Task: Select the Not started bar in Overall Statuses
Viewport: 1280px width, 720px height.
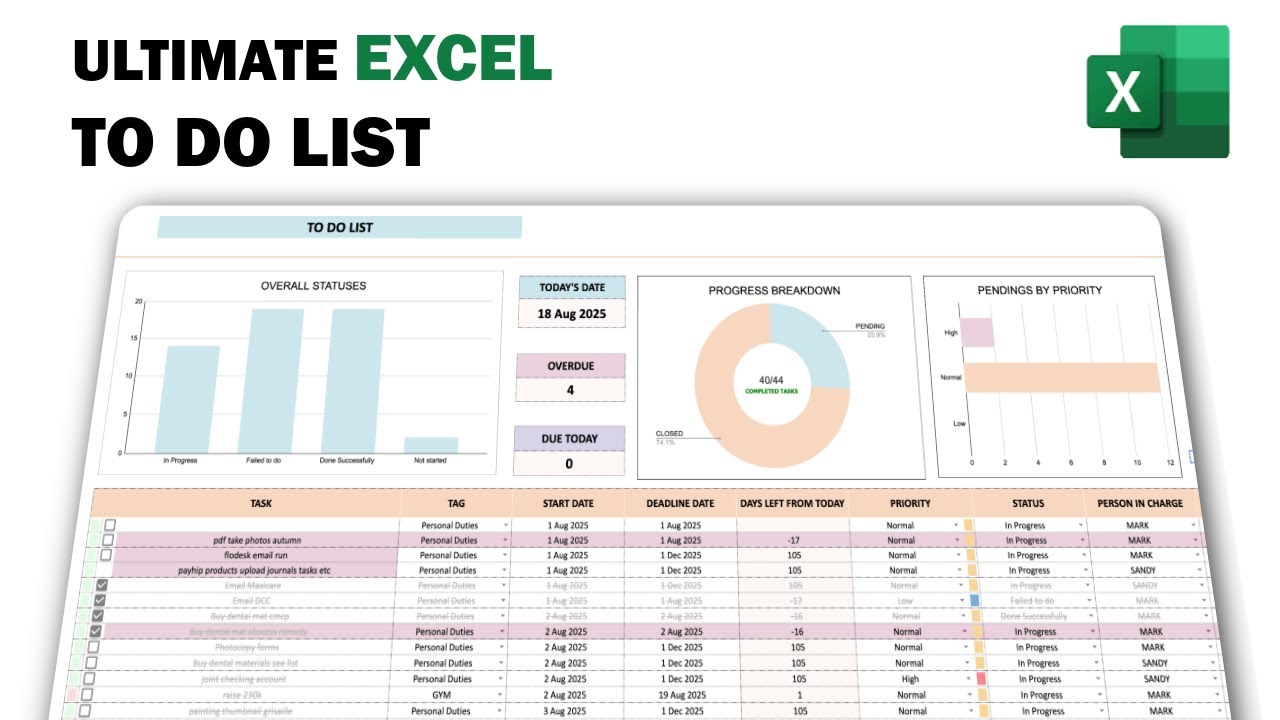Action: (x=431, y=445)
